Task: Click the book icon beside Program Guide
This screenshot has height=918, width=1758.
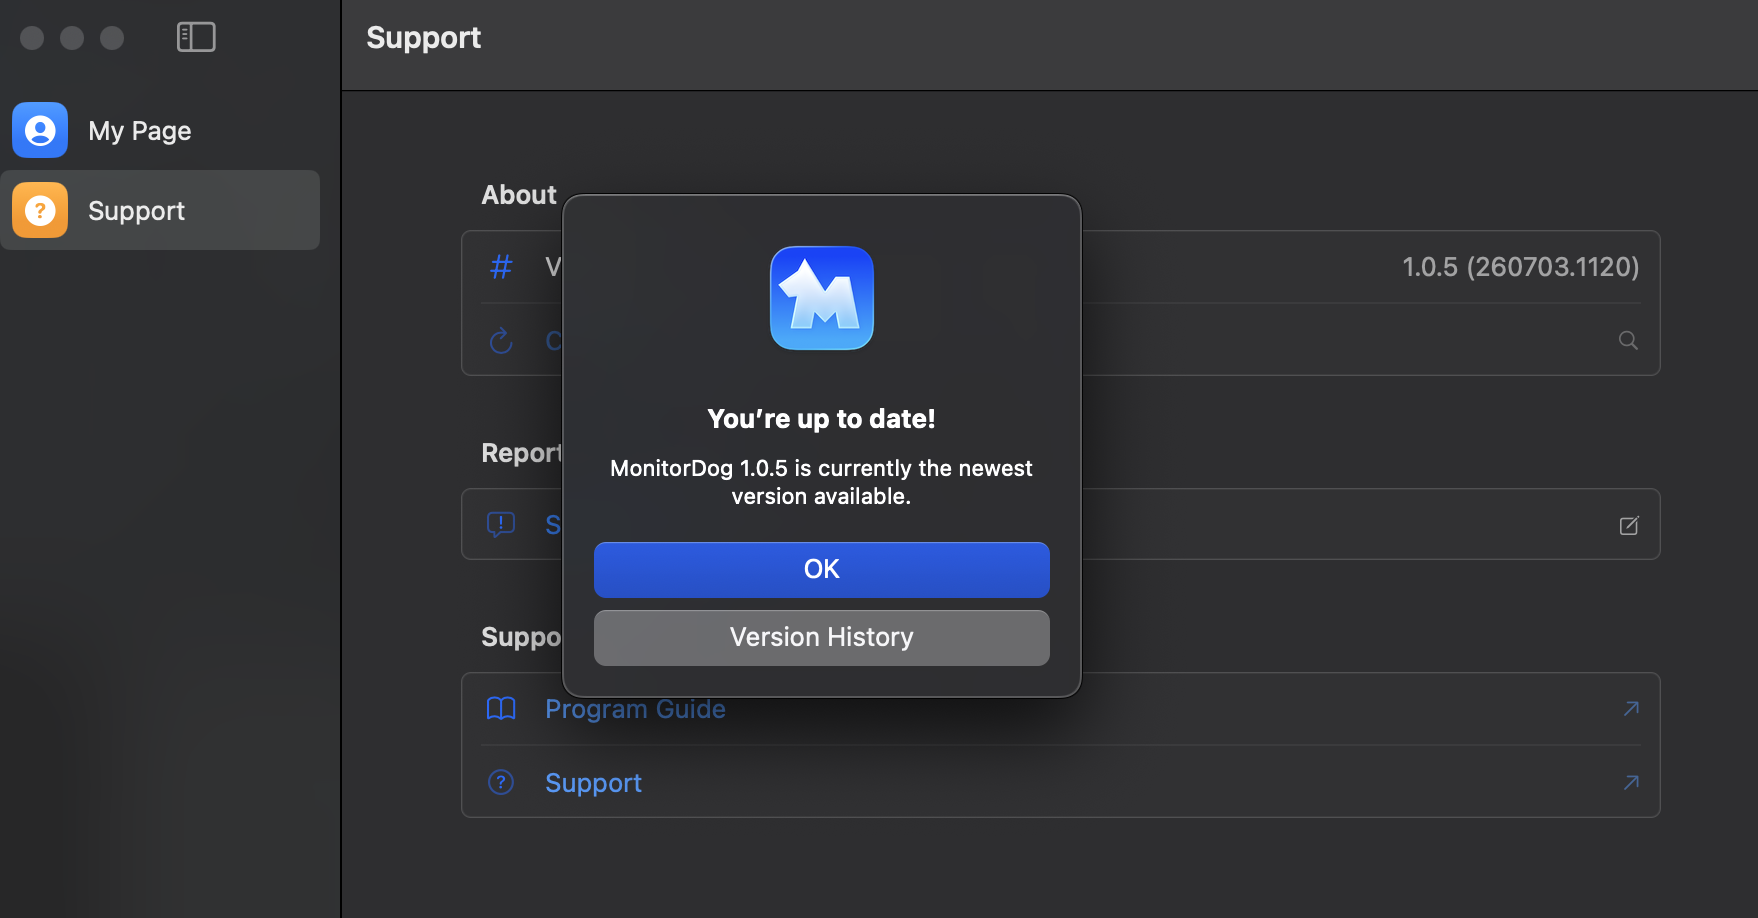Action: 501,709
